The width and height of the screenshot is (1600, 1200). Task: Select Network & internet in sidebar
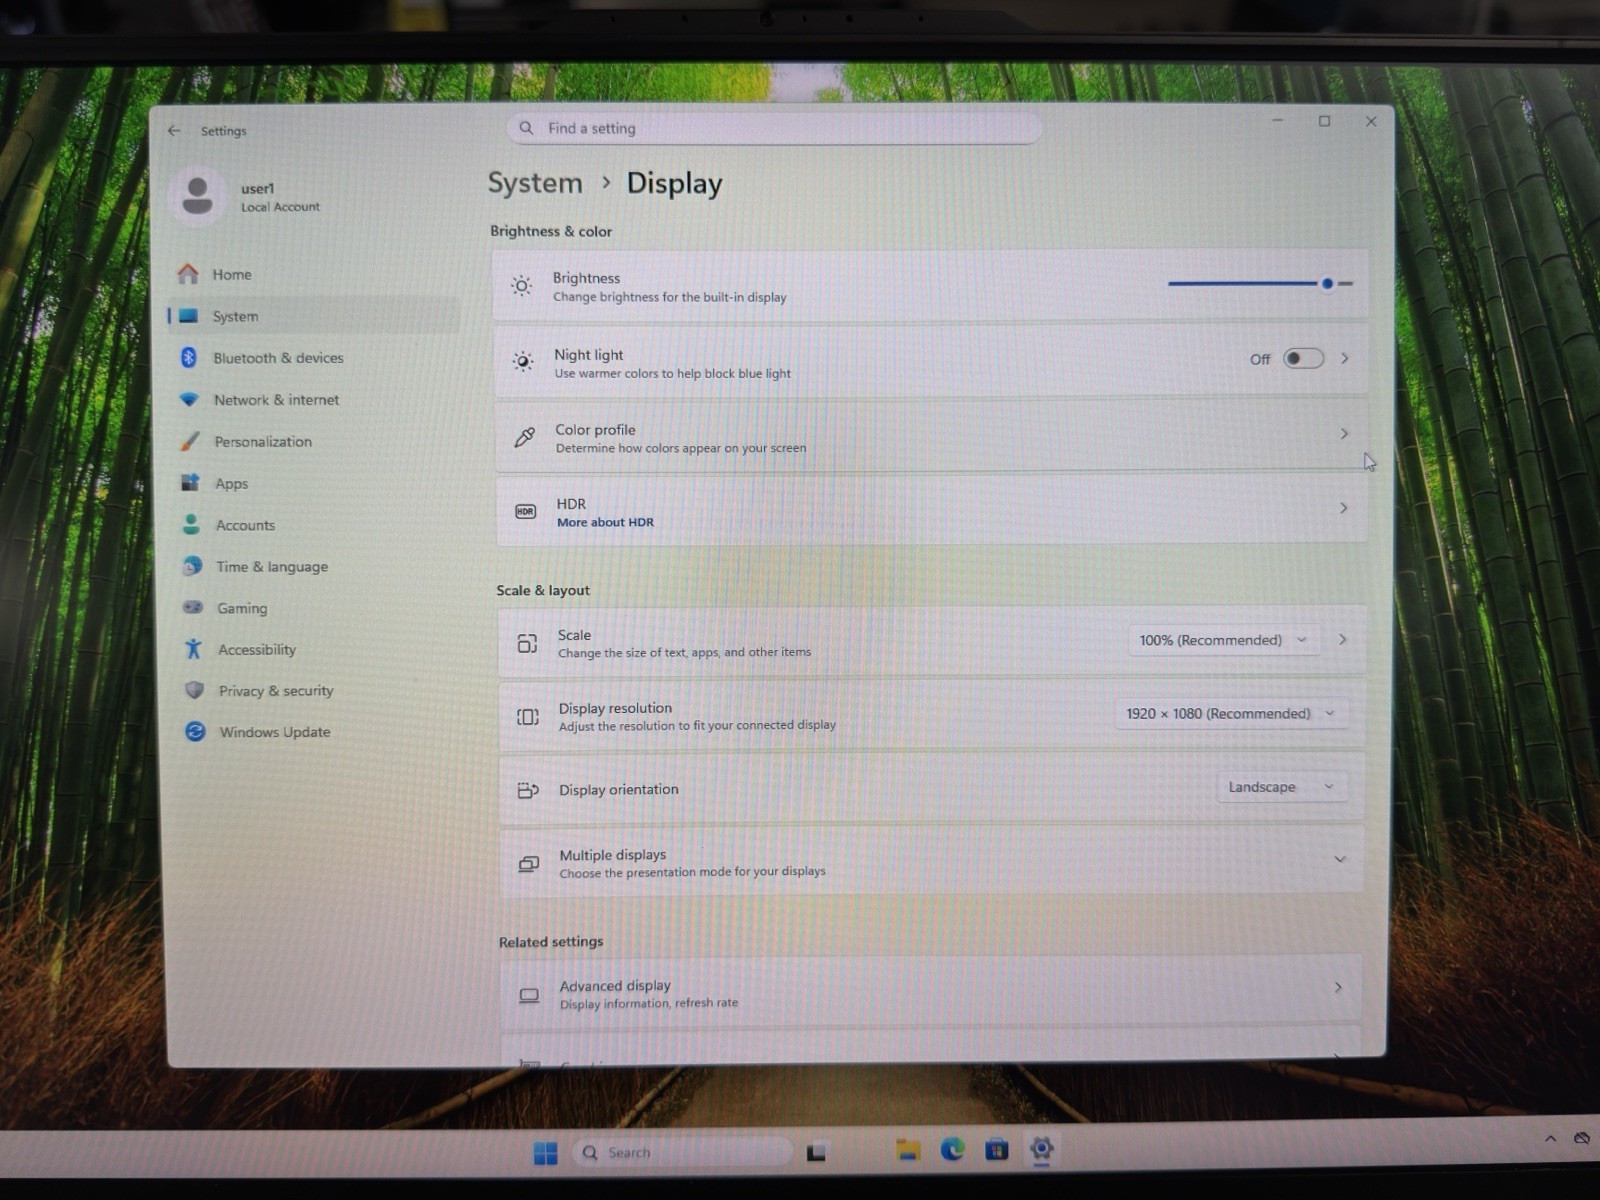pyautogui.click(x=316, y=399)
